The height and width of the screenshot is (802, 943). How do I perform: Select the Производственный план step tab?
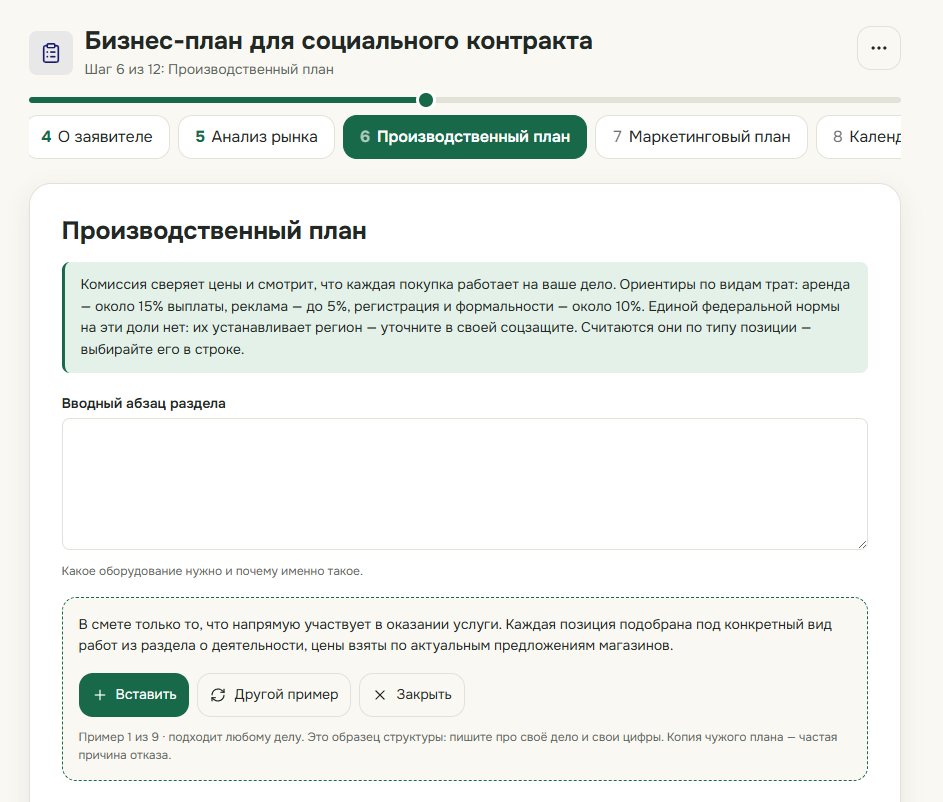465,137
